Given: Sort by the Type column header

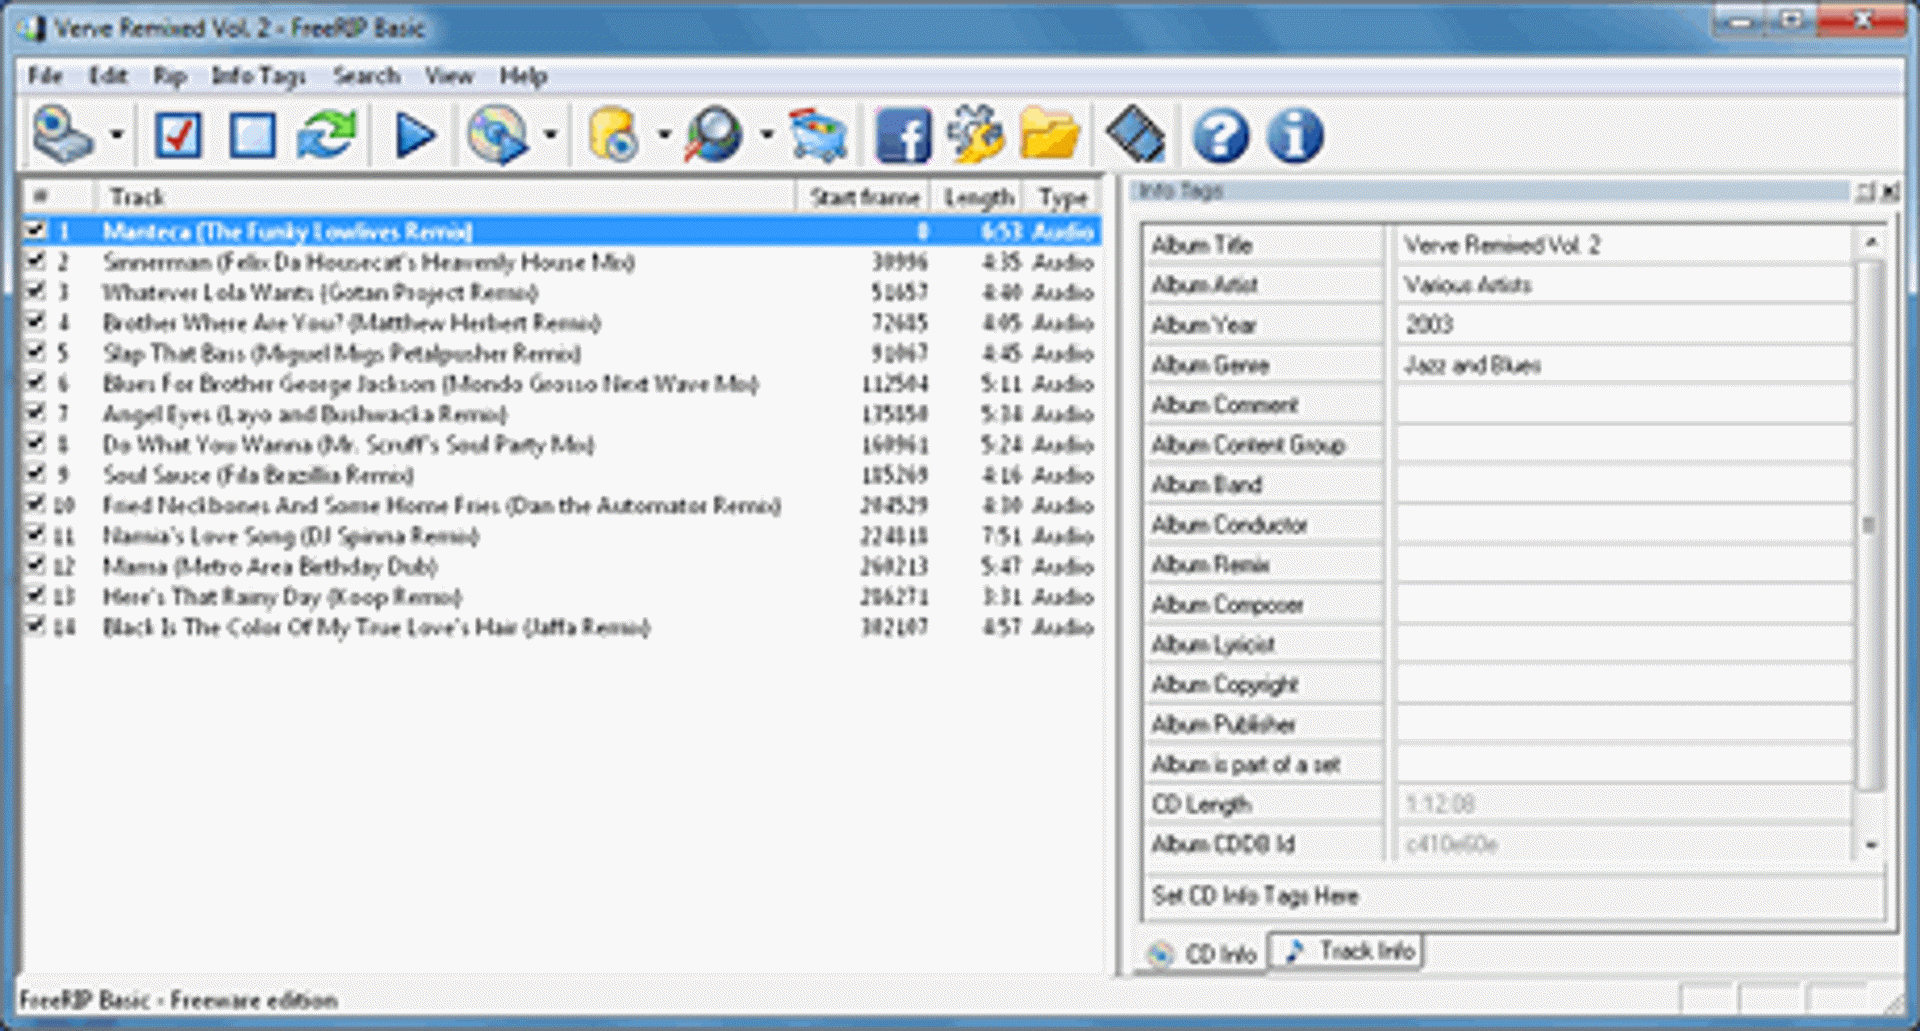Looking at the screenshot, I should tap(1061, 197).
